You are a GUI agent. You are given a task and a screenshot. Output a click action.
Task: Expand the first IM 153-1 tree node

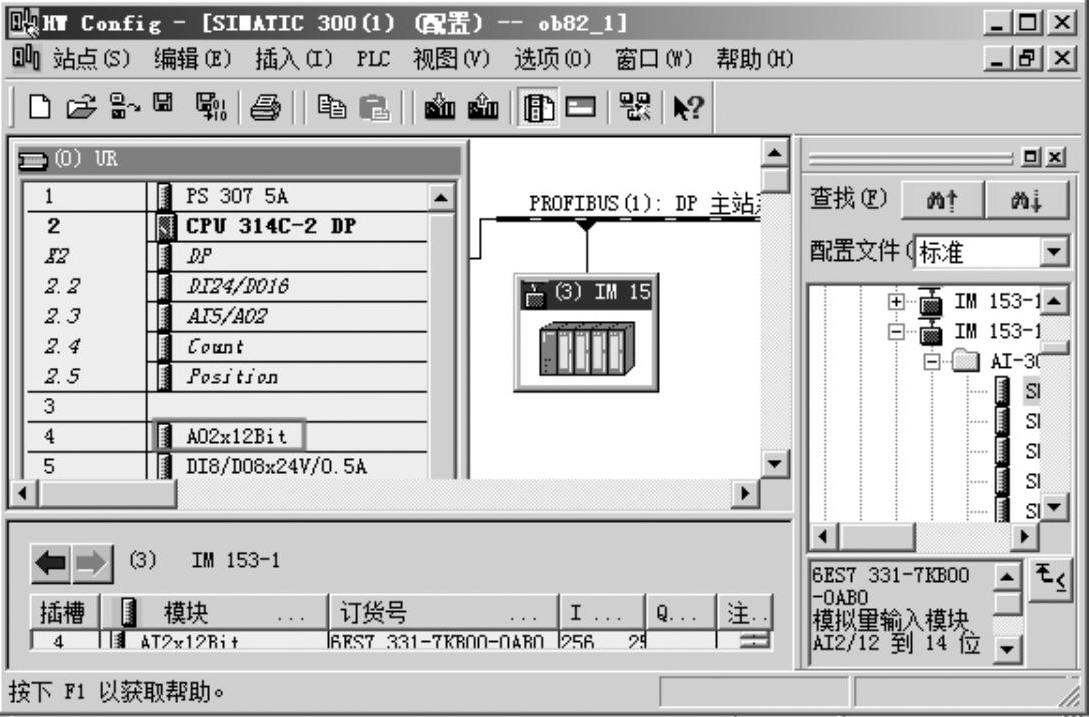tap(896, 302)
